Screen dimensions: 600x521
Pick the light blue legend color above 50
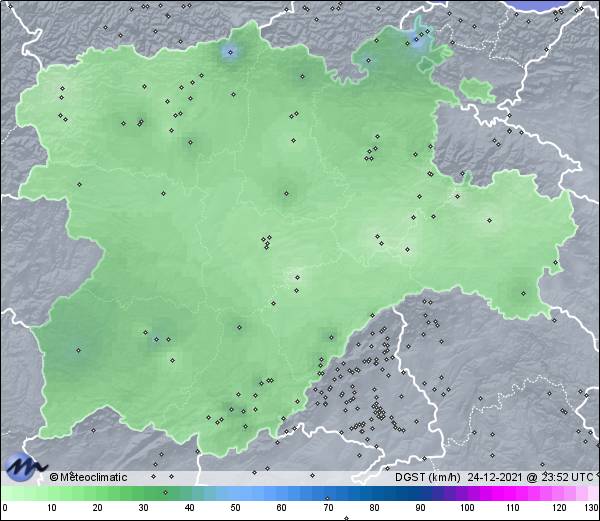tap(235, 493)
